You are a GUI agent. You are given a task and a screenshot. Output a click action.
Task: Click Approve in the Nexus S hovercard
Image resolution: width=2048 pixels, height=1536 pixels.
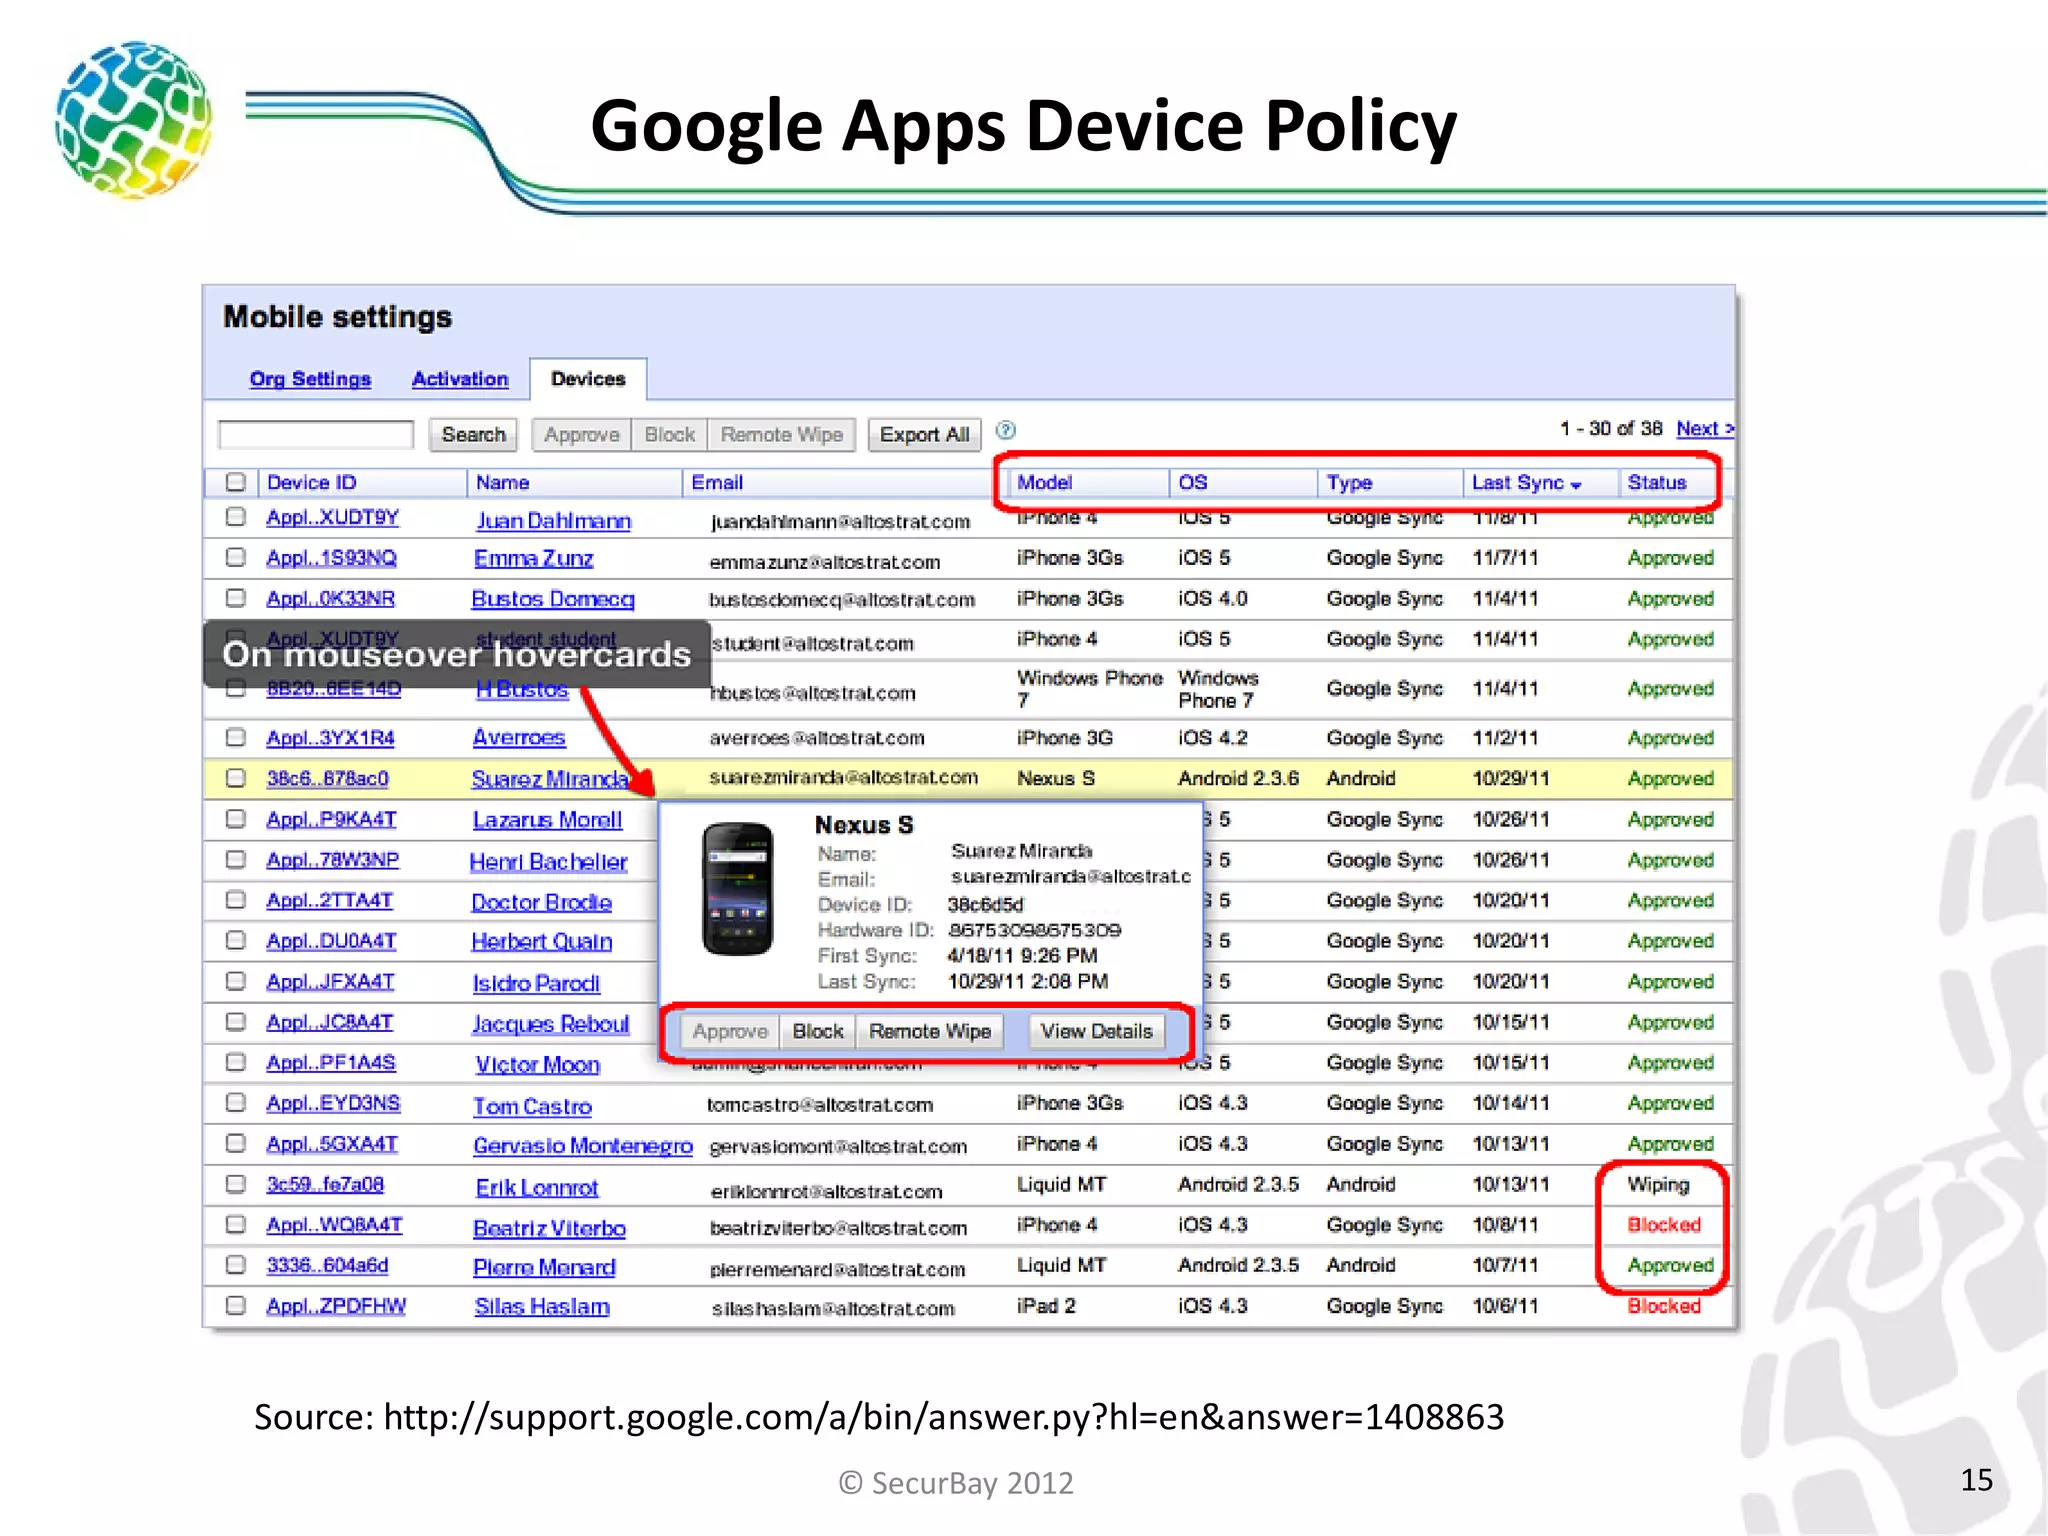coord(730,1031)
